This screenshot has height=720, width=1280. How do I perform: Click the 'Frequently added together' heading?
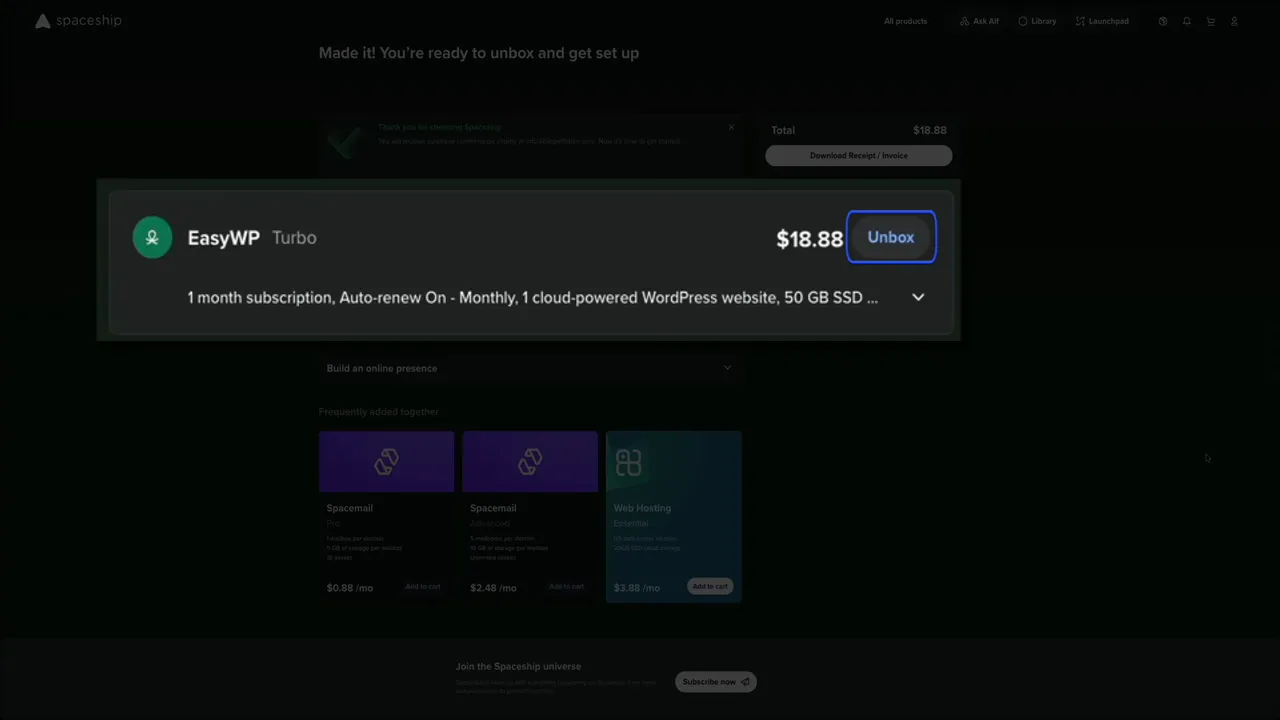click(379, 412)
